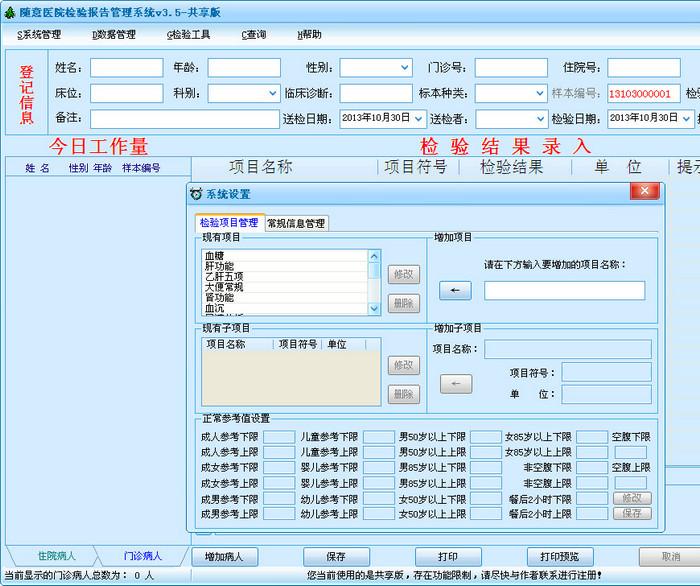The image size is (700, 586).
Task: Open the C查询 menu
Action: click(x=254, y=34)
